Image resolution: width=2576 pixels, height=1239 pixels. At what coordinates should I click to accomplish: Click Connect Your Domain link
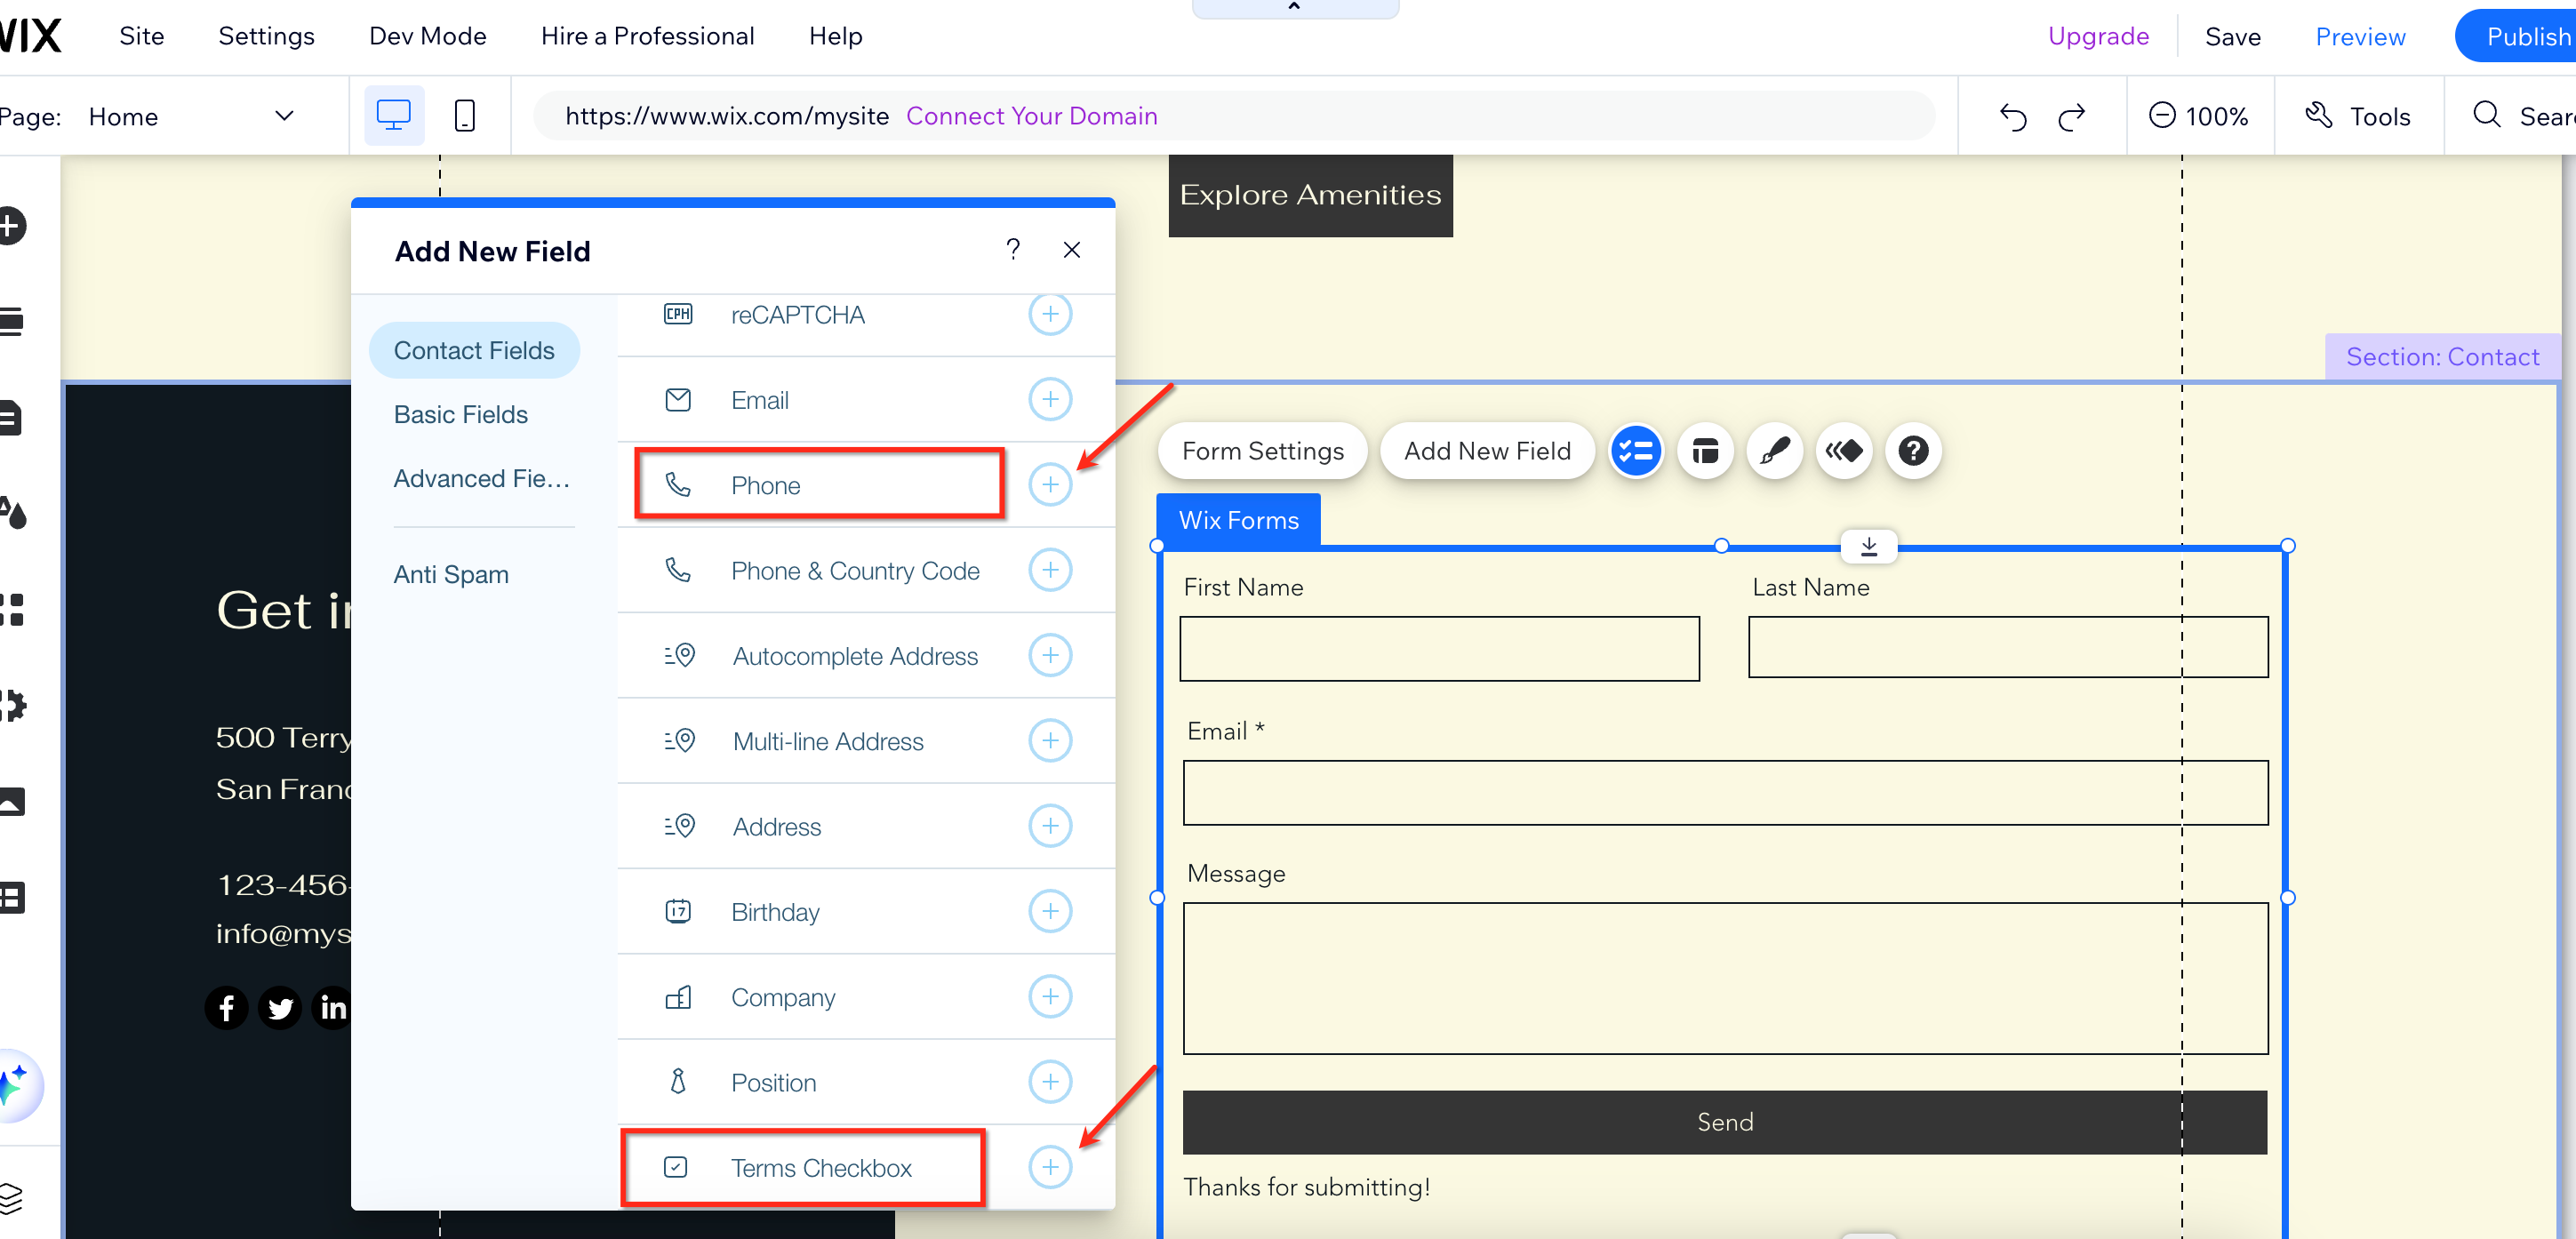point(1031,116)
